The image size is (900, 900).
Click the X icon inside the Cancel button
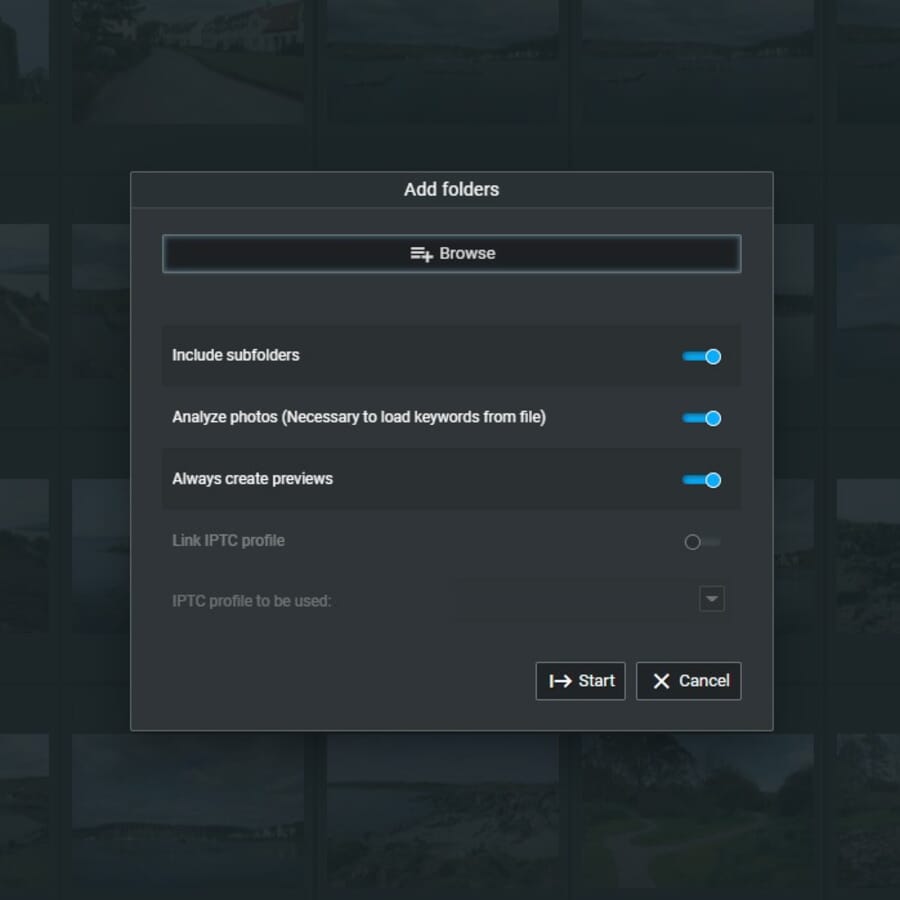pyautogui.click(x=661, y=681)
